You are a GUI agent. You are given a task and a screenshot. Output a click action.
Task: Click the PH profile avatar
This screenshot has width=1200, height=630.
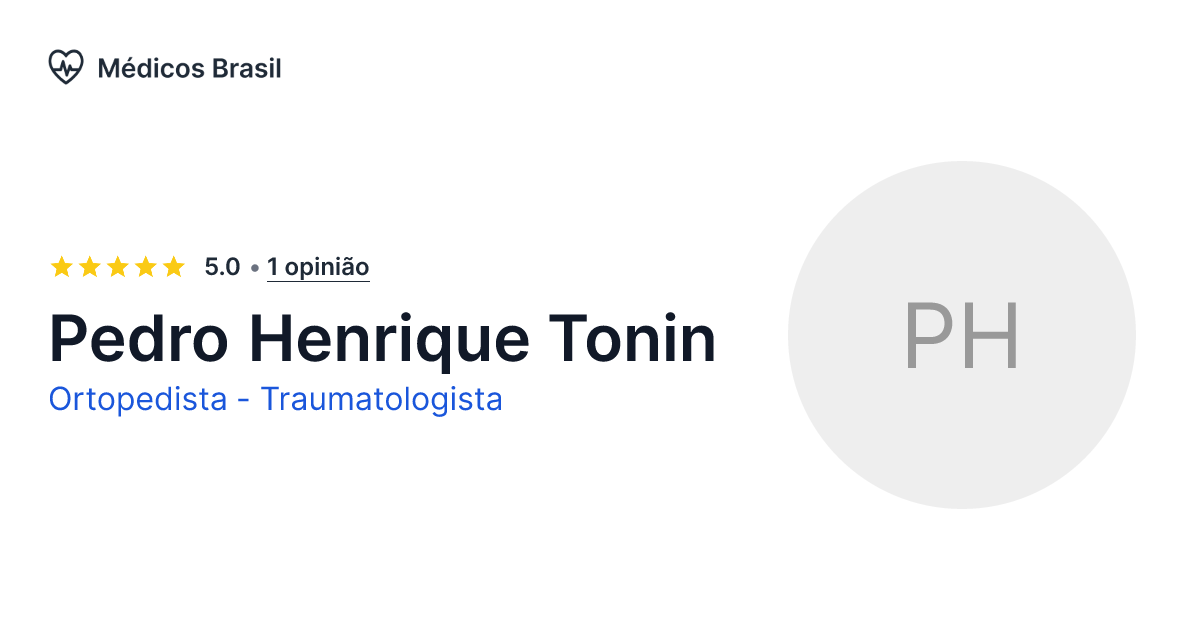pyautogui.click(x=962, y=335)
